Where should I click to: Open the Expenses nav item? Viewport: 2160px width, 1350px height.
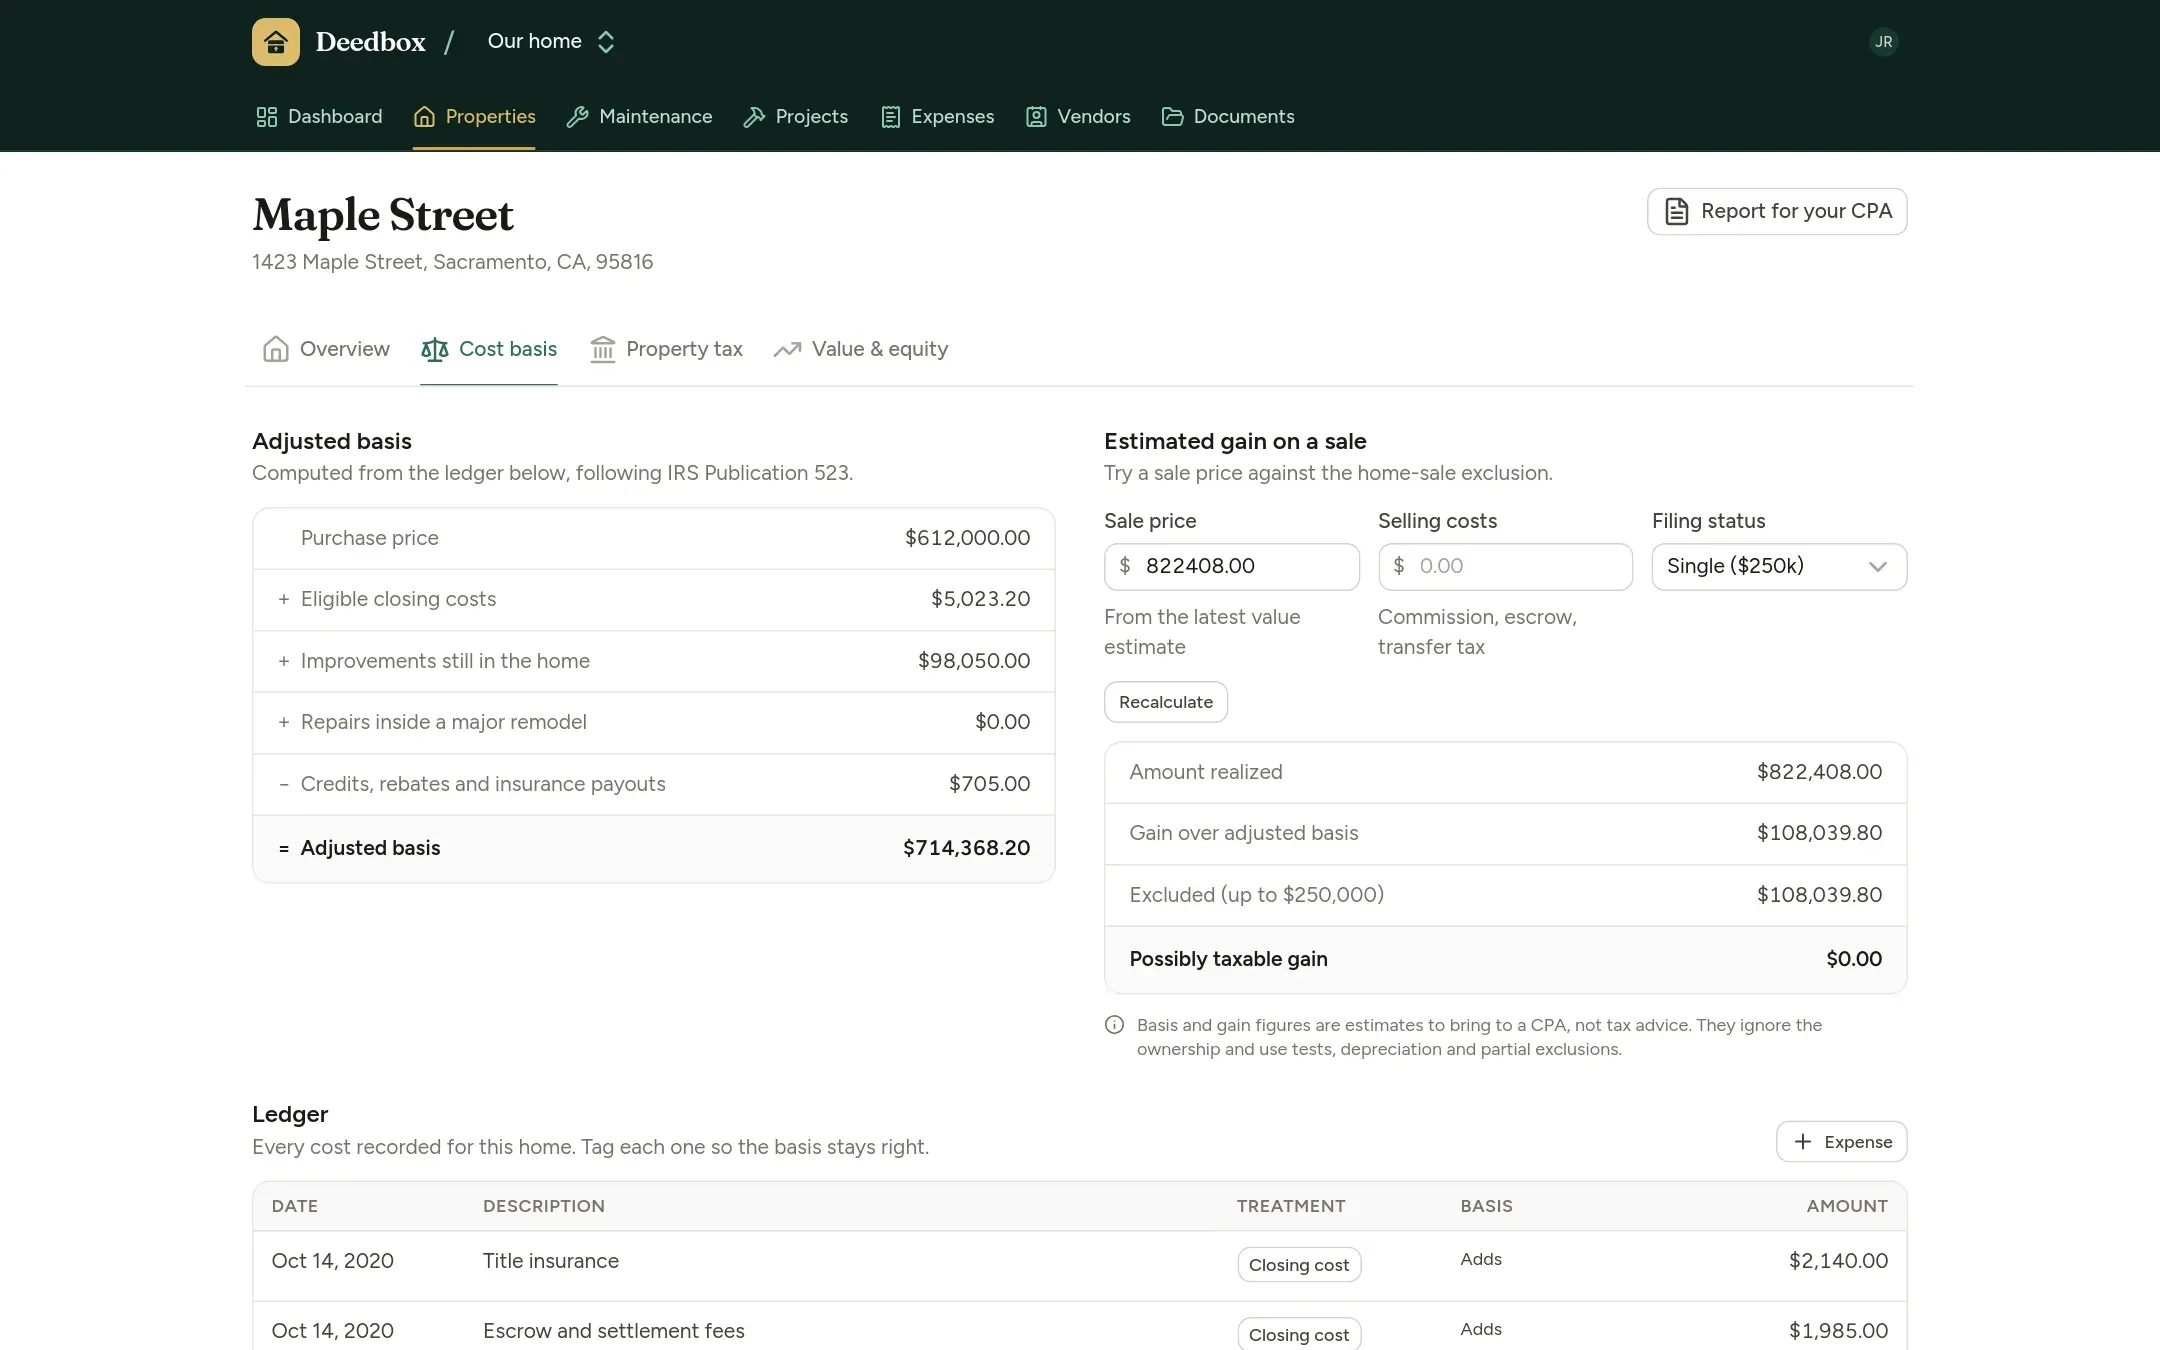click(x=938, y=117)
